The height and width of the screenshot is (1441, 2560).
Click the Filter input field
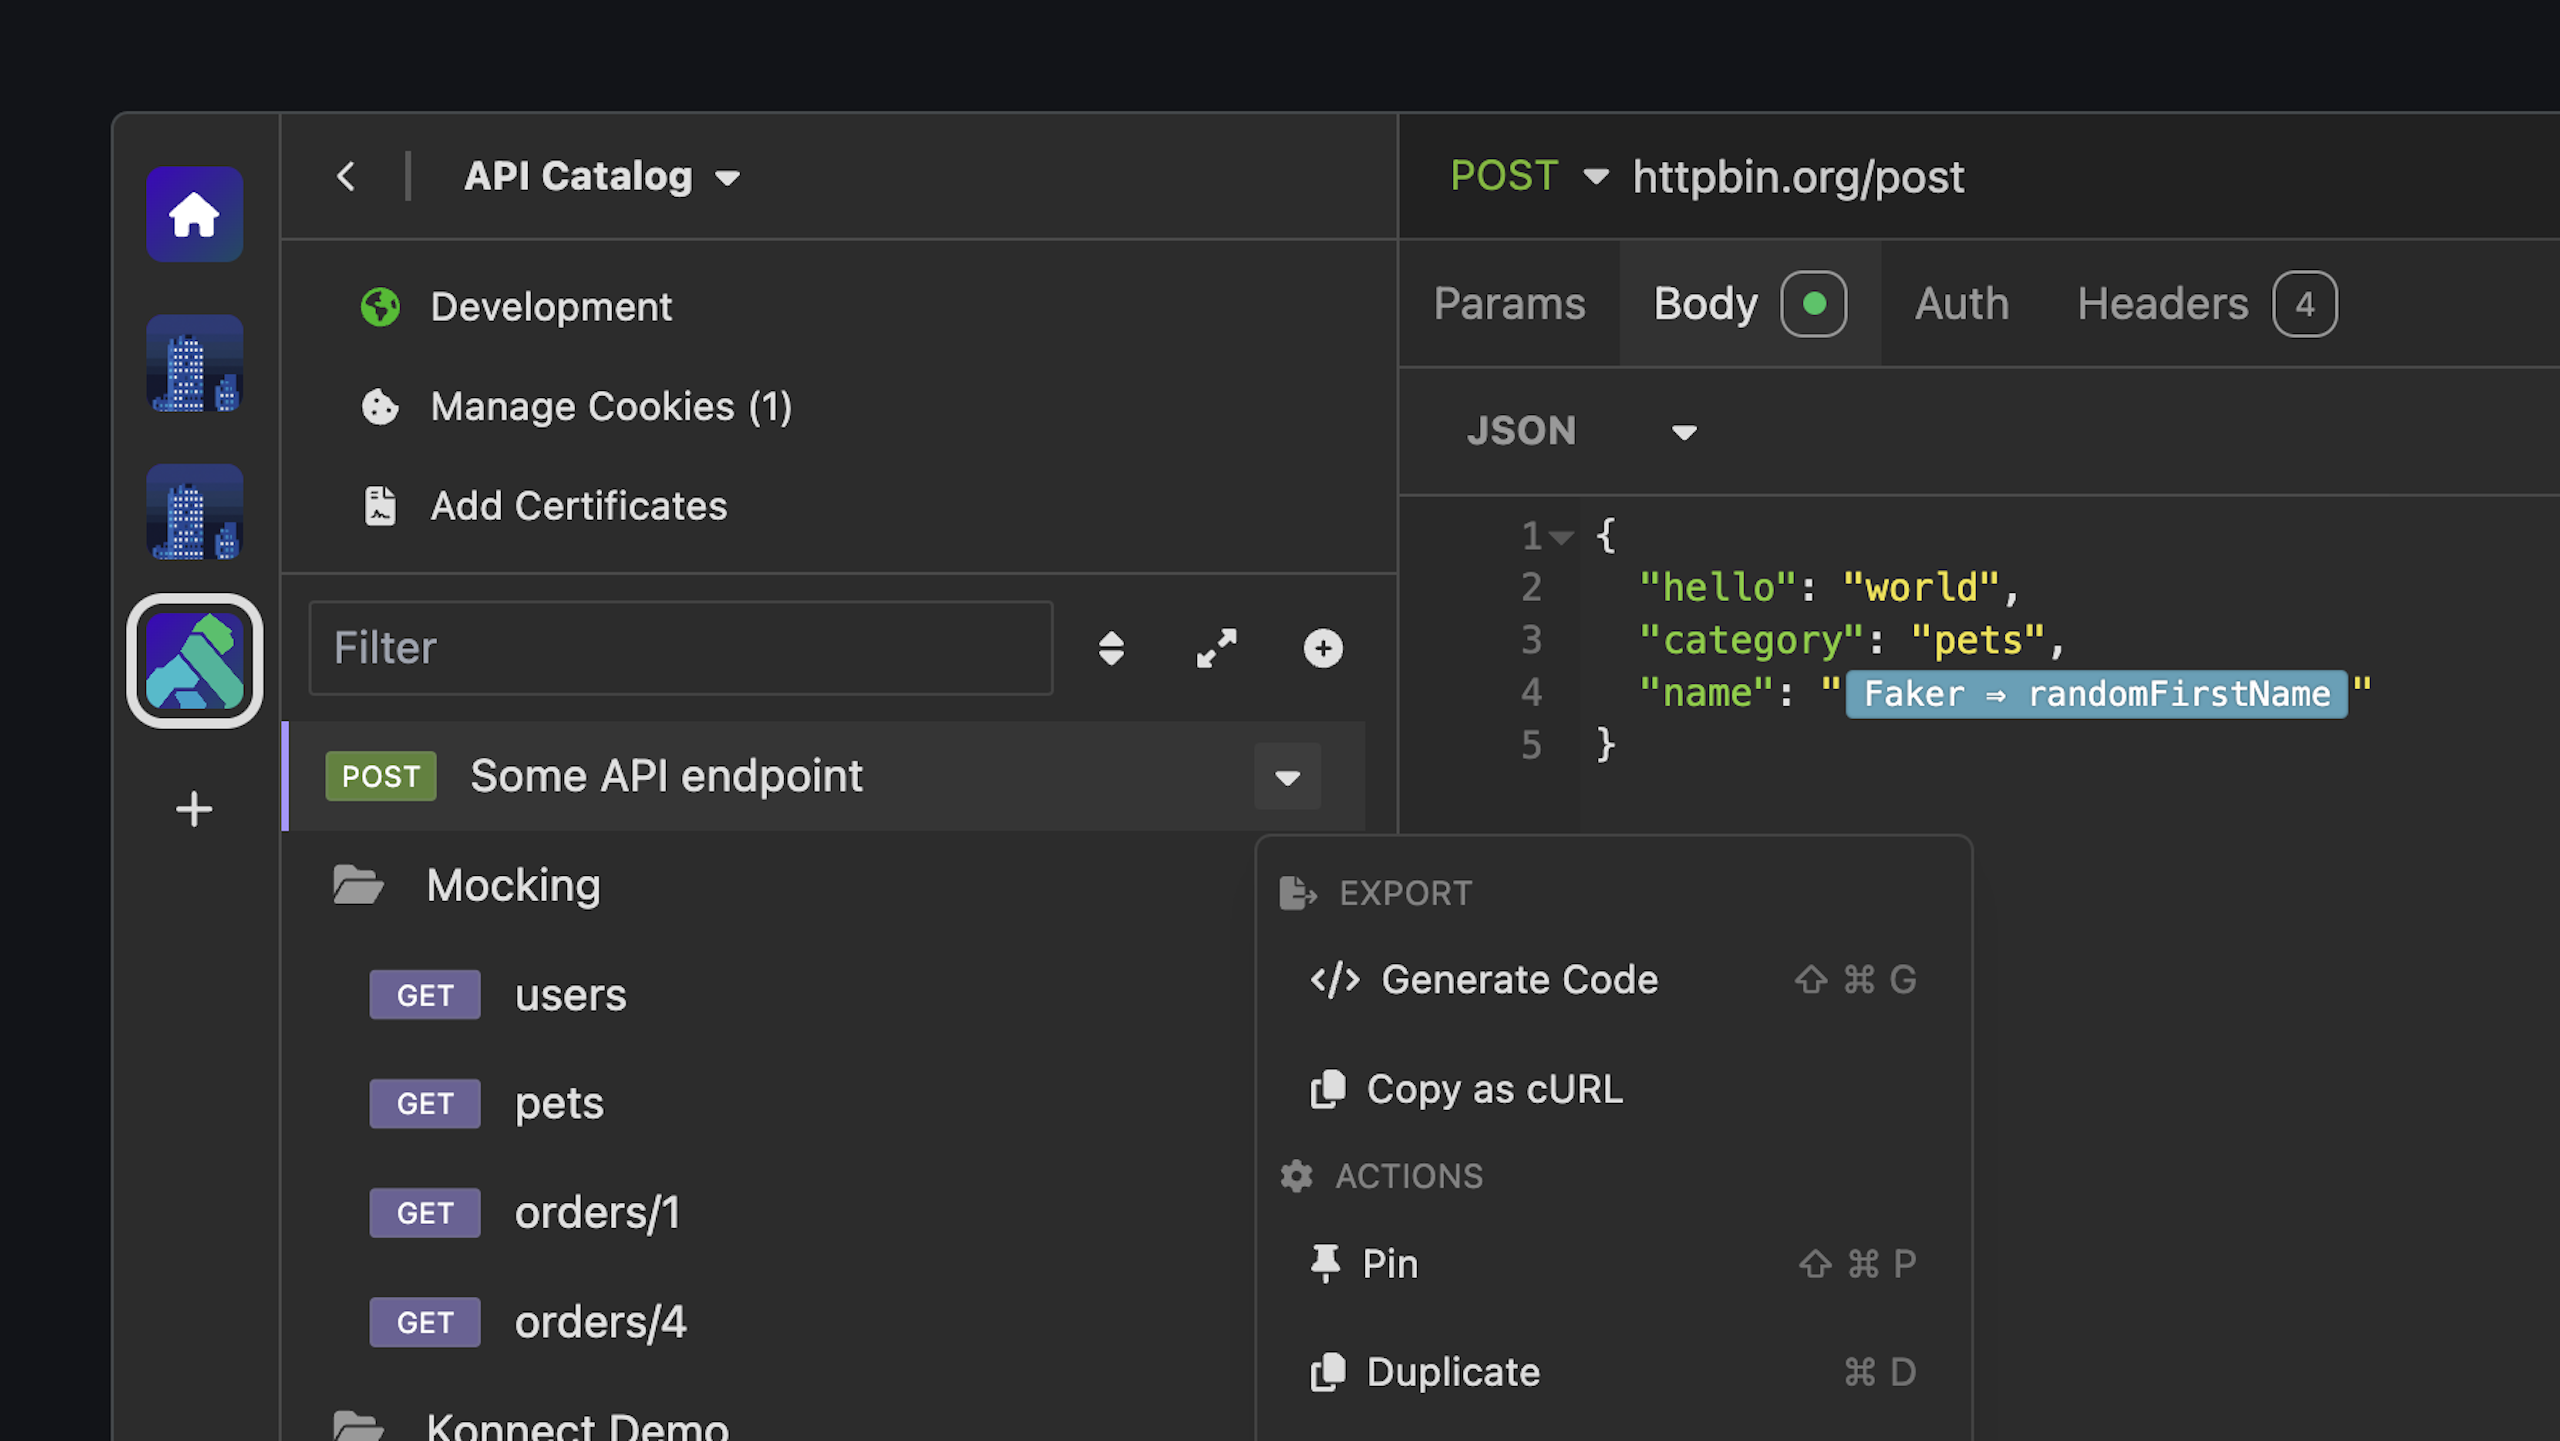pyautogui.click(x=680, y=648)
